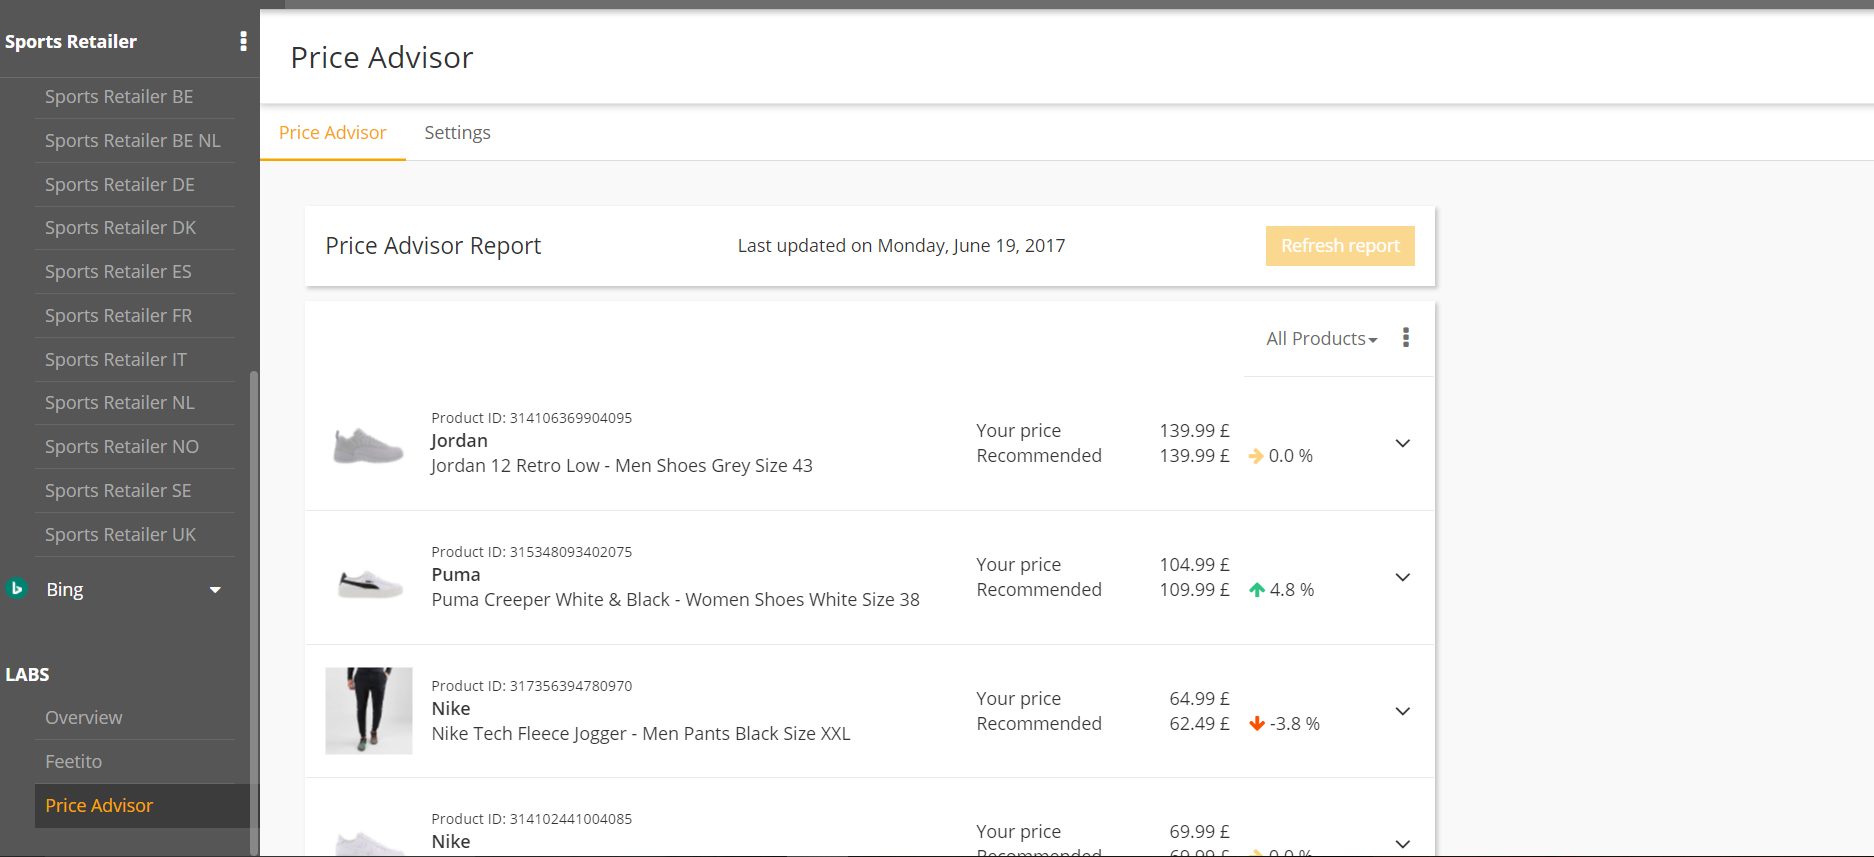Collapse the Bing section arrow
Image resolution: width=1874 pixels, height=857 pixels.
tap(215, 590)
